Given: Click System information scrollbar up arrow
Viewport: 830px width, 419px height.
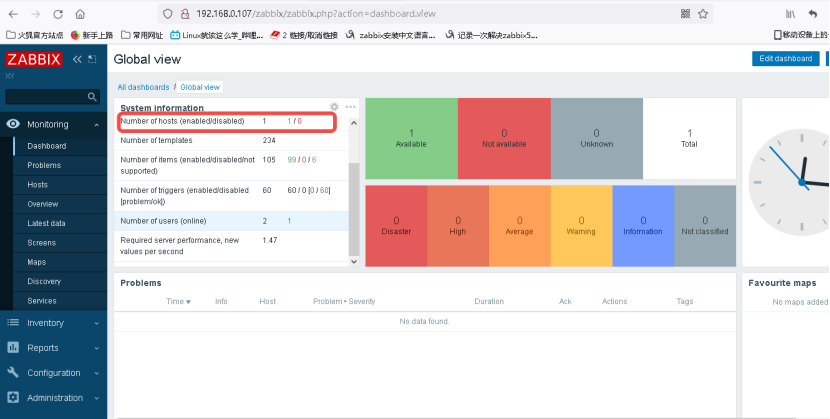Looking at the screenshot, I should pos(354,123).
